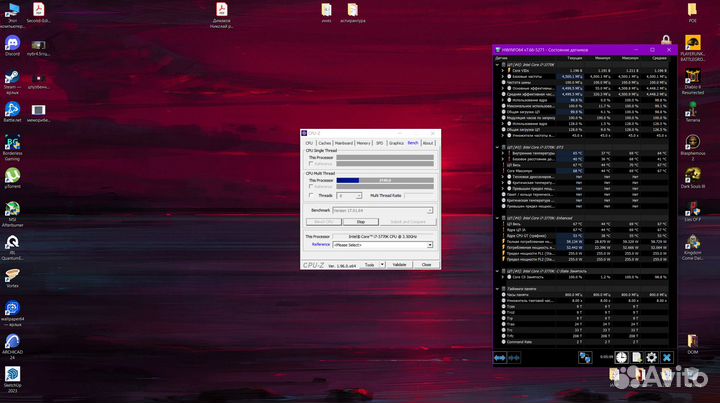This screenshot has height=403, width=720.
Task: Open the Steam desktop shortcut
Action: (x=12, y=83)
